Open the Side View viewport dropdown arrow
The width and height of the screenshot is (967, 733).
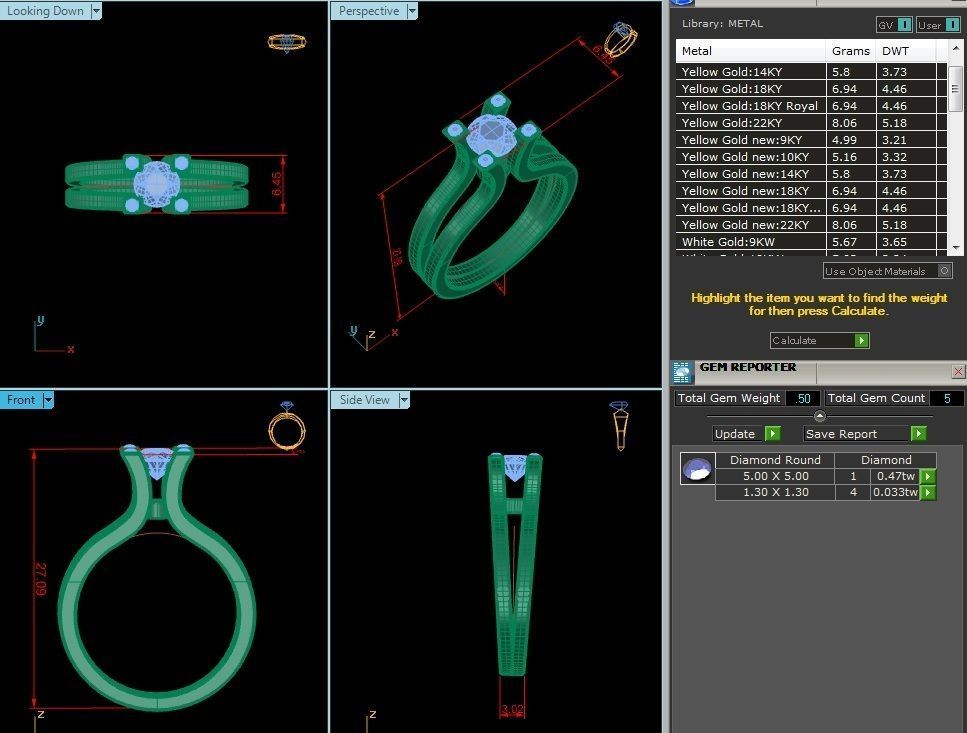(x=404, y=399)
